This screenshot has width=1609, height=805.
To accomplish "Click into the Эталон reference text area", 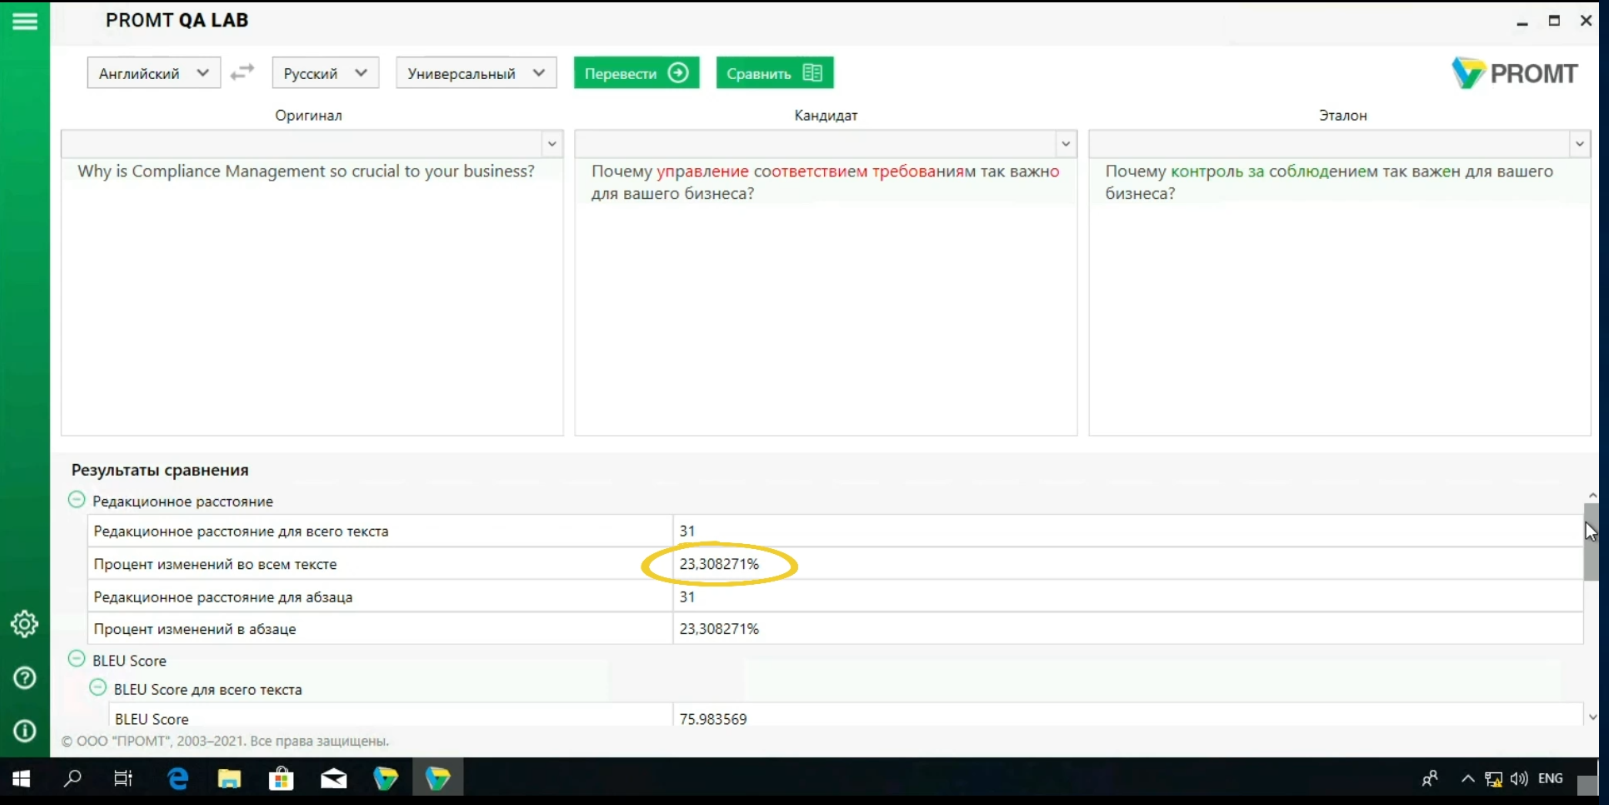I will [x=1340, y=297].
